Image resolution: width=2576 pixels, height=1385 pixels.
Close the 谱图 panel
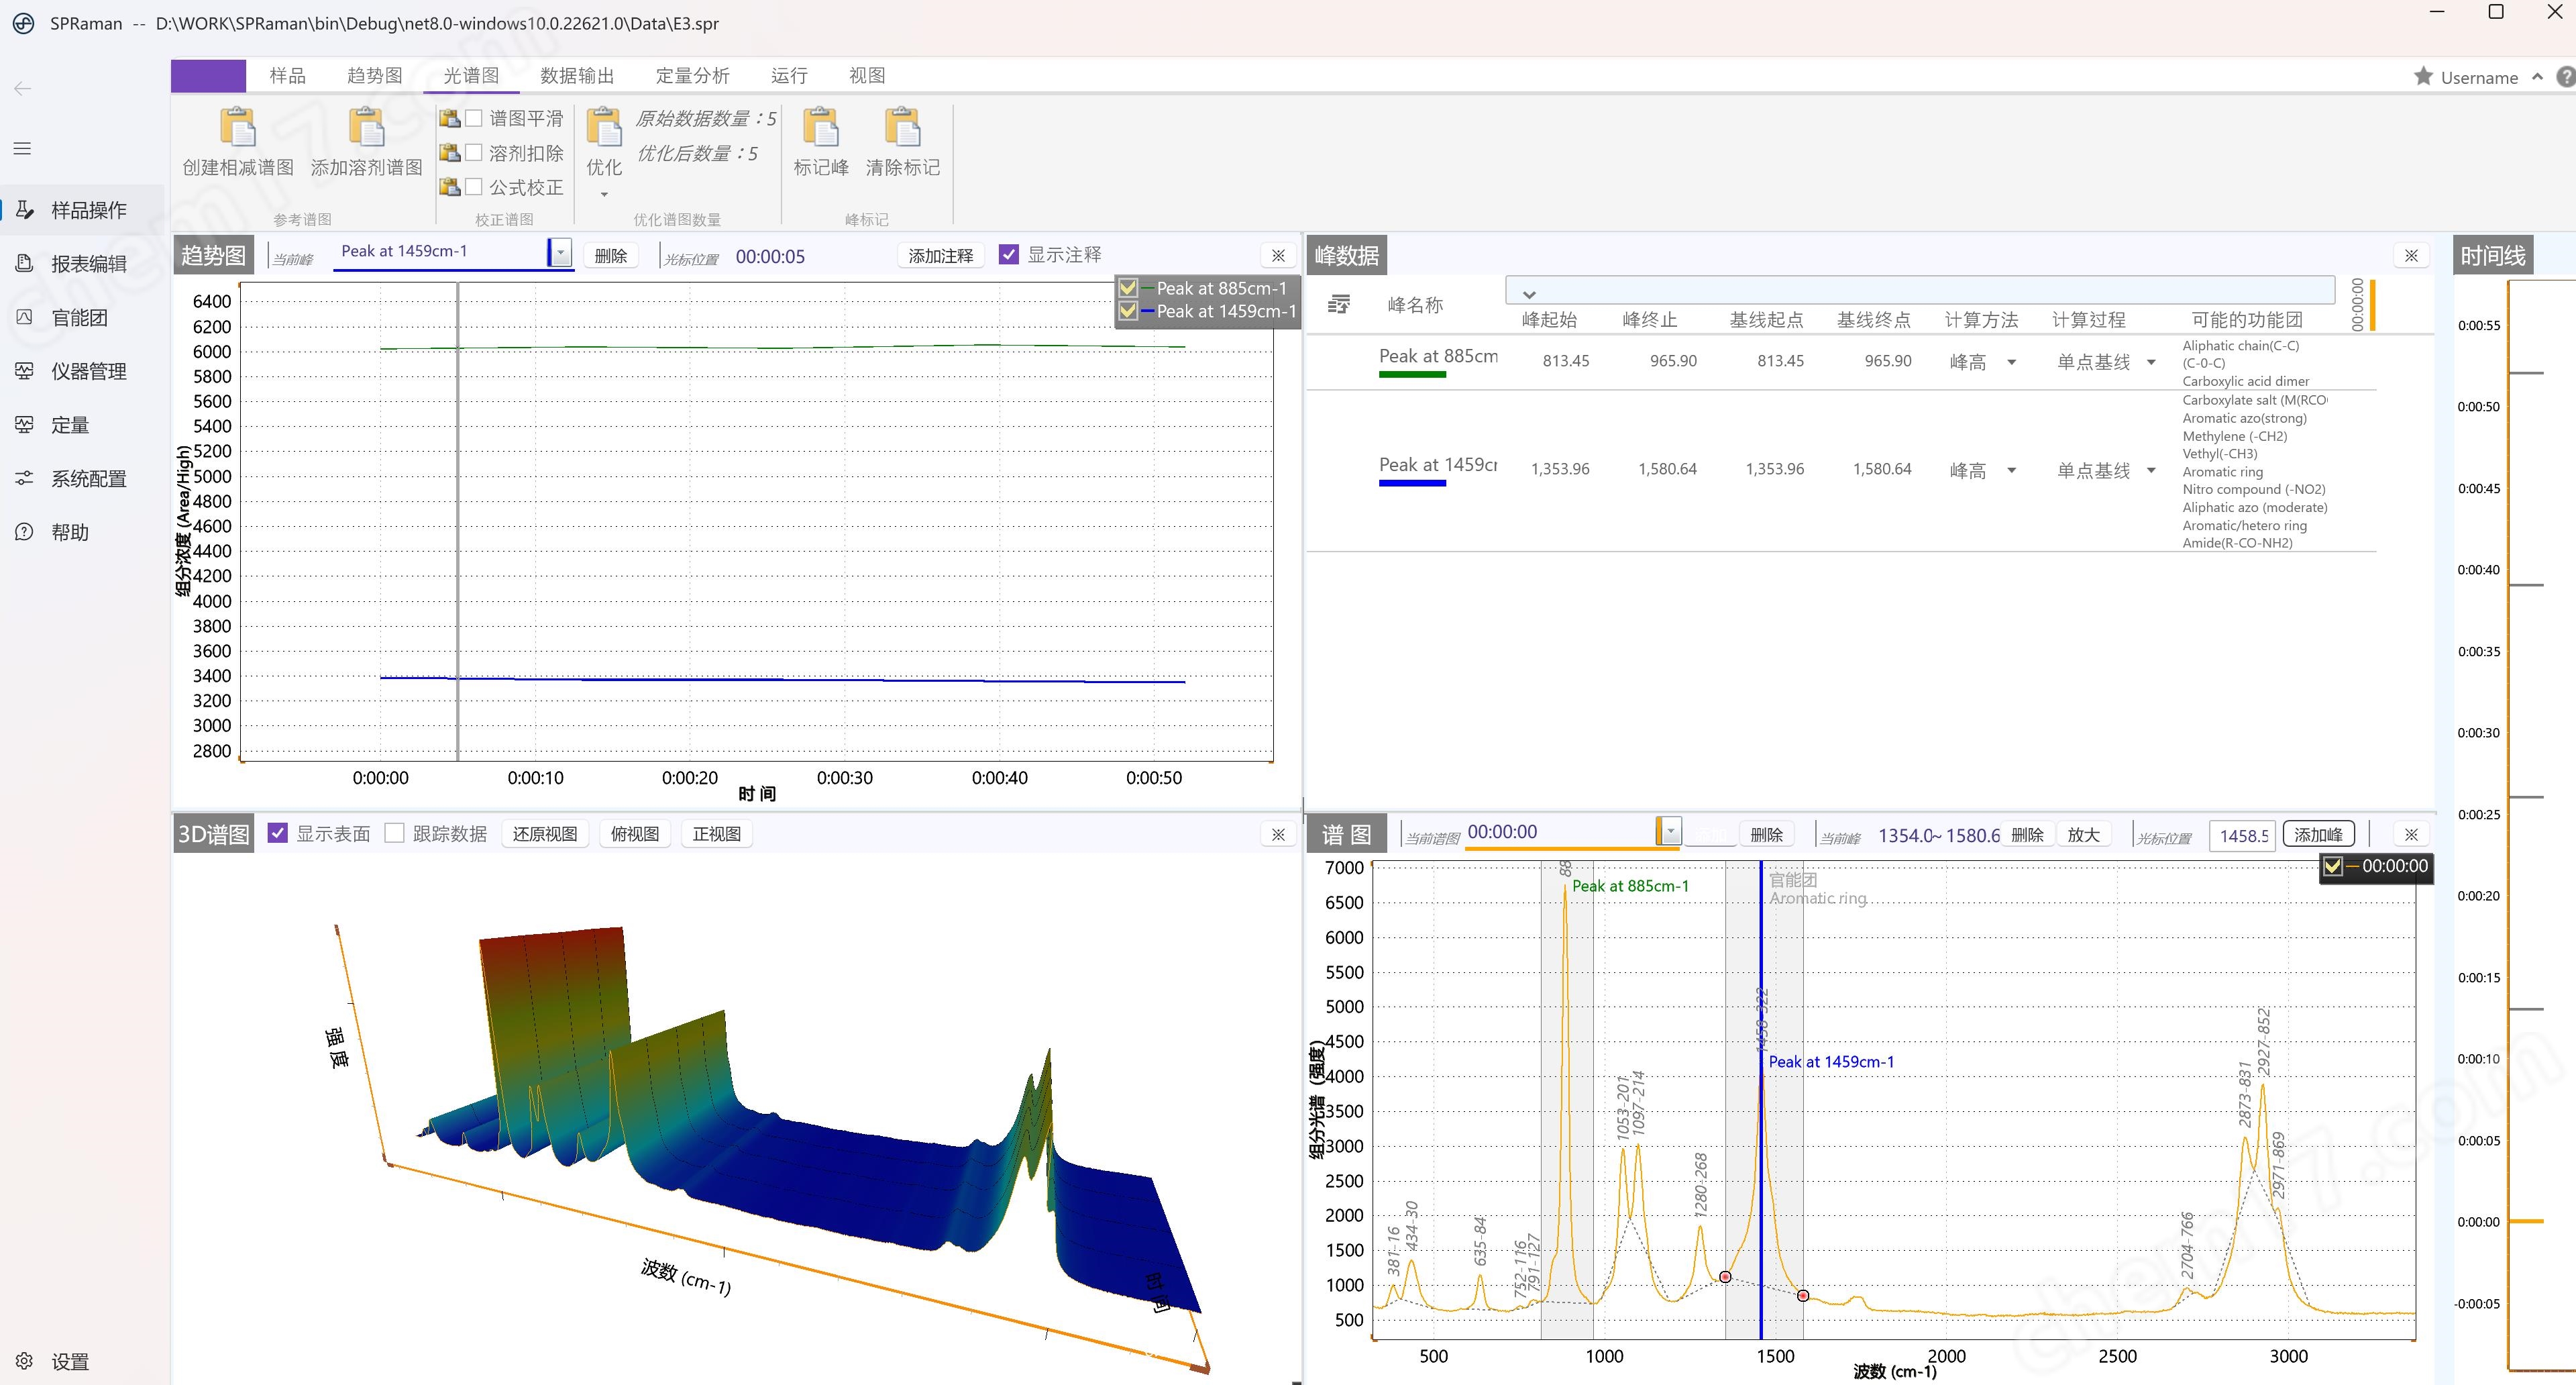[2411, 834]
